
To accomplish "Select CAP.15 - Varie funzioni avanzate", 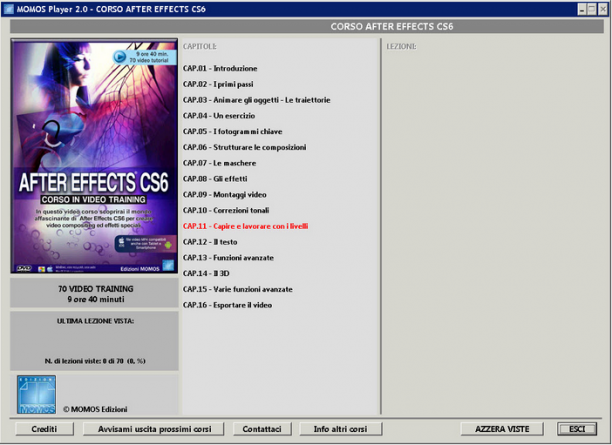I will pyautogui.click(x=238, y=289).
